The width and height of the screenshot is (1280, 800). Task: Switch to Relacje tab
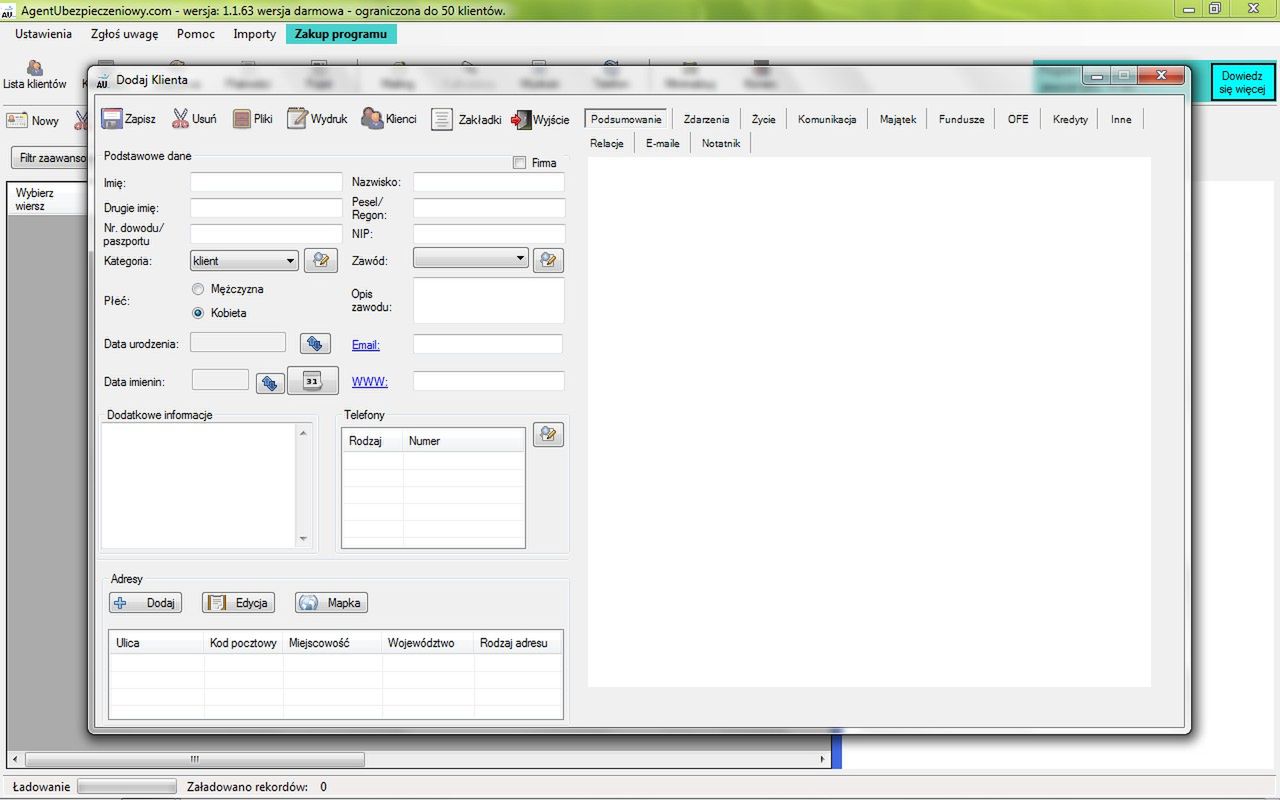click(607, 143)
